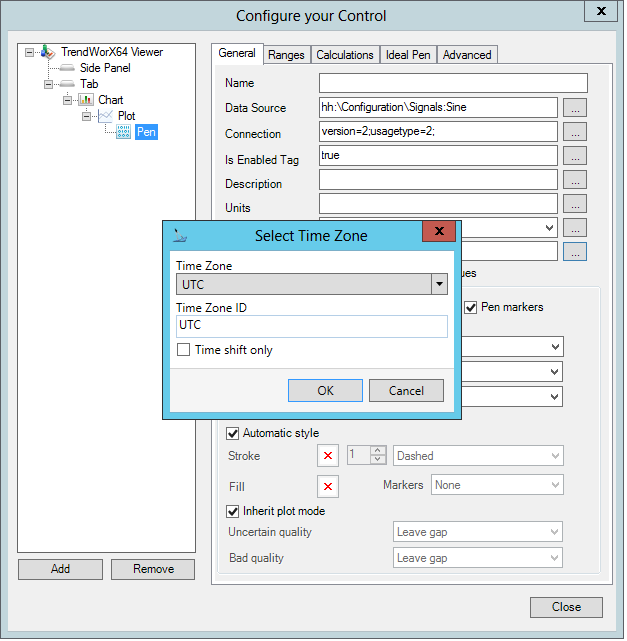Open the Time Zone dropdown

(x=438, y=285)
